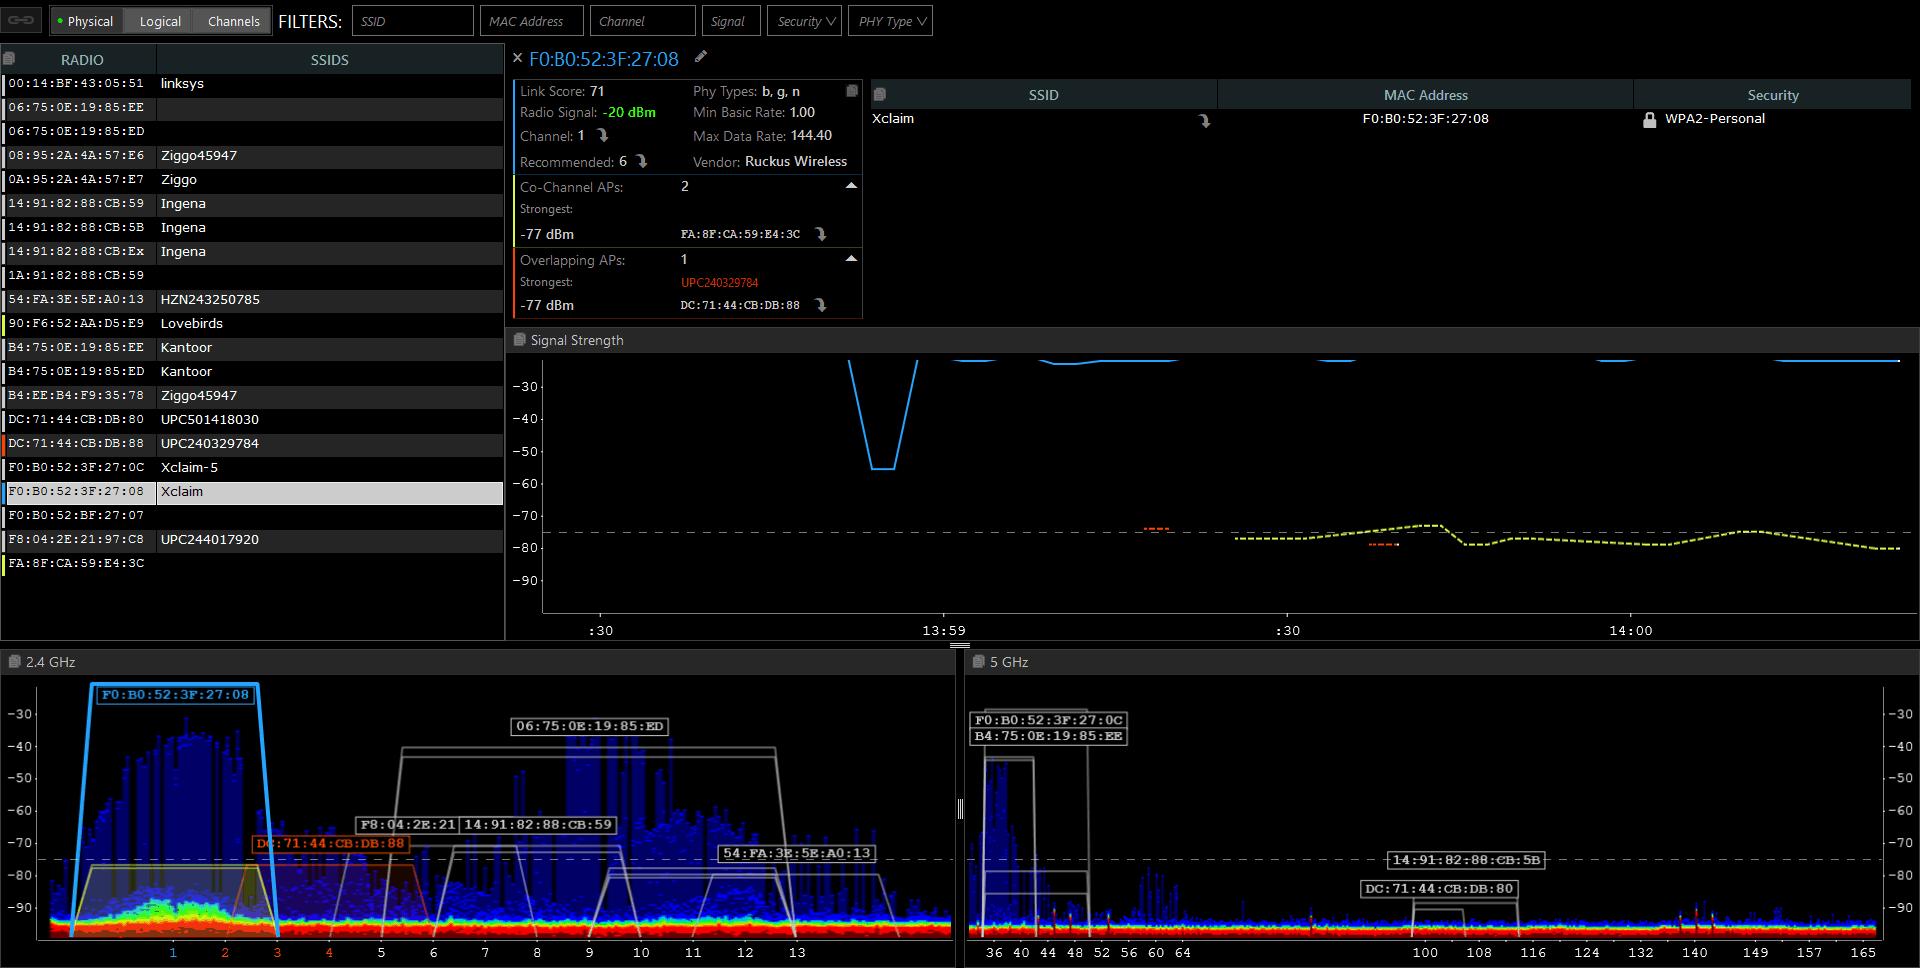
Task: Click F0:B0:52:3F:27:08 label in 2.4 GHz chart
Action: (175, 695)
